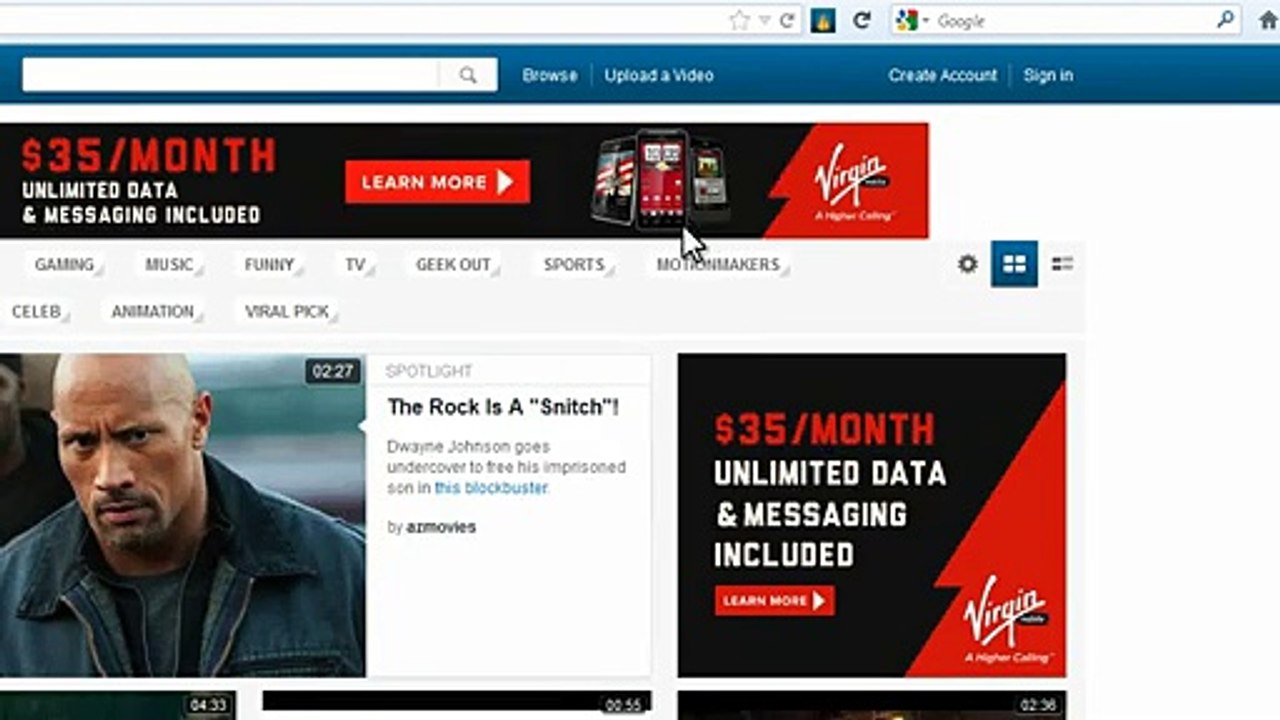Screen dimensions: 1280x720
Task: Click Upload a Video in the header
Action: (659, 75)
